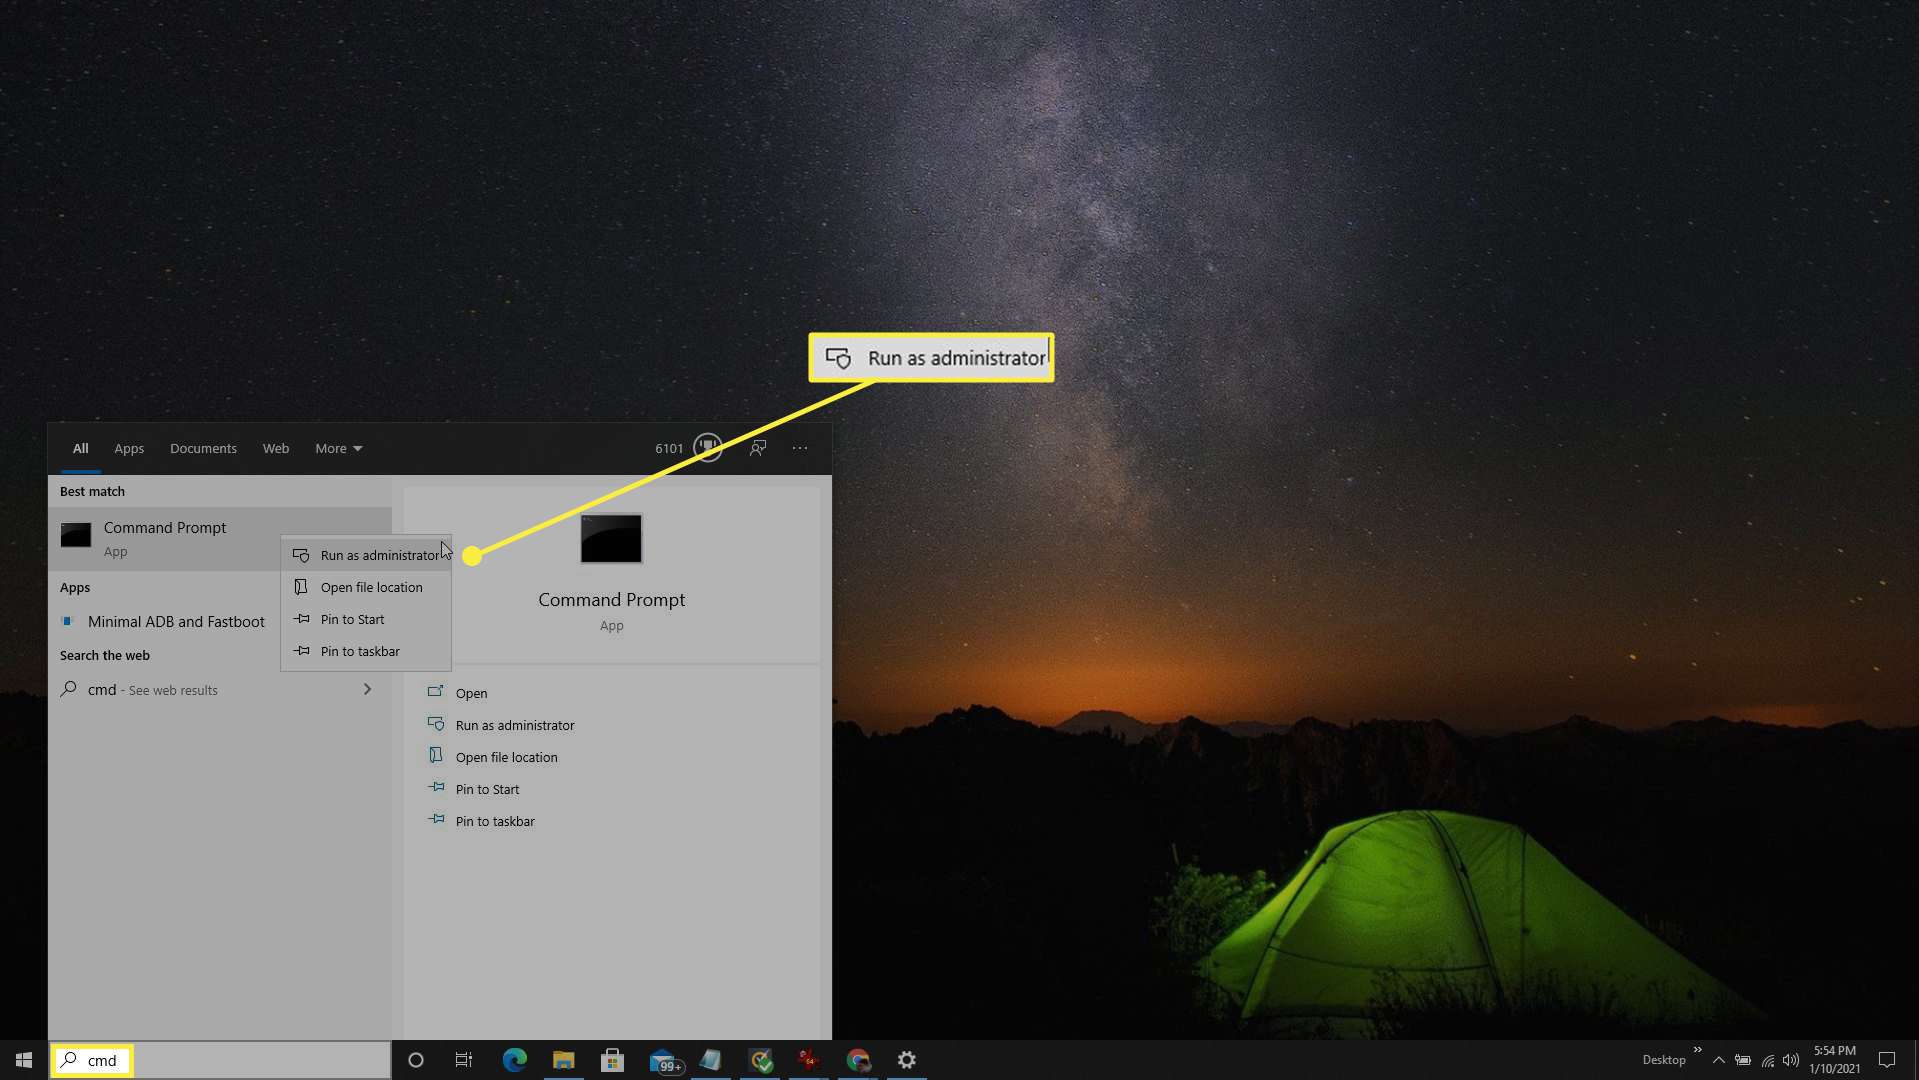The height and width of the screenshot is (1080, 1919).
Task: Expand the cmd web results chevron
Action: click(367, 689)
